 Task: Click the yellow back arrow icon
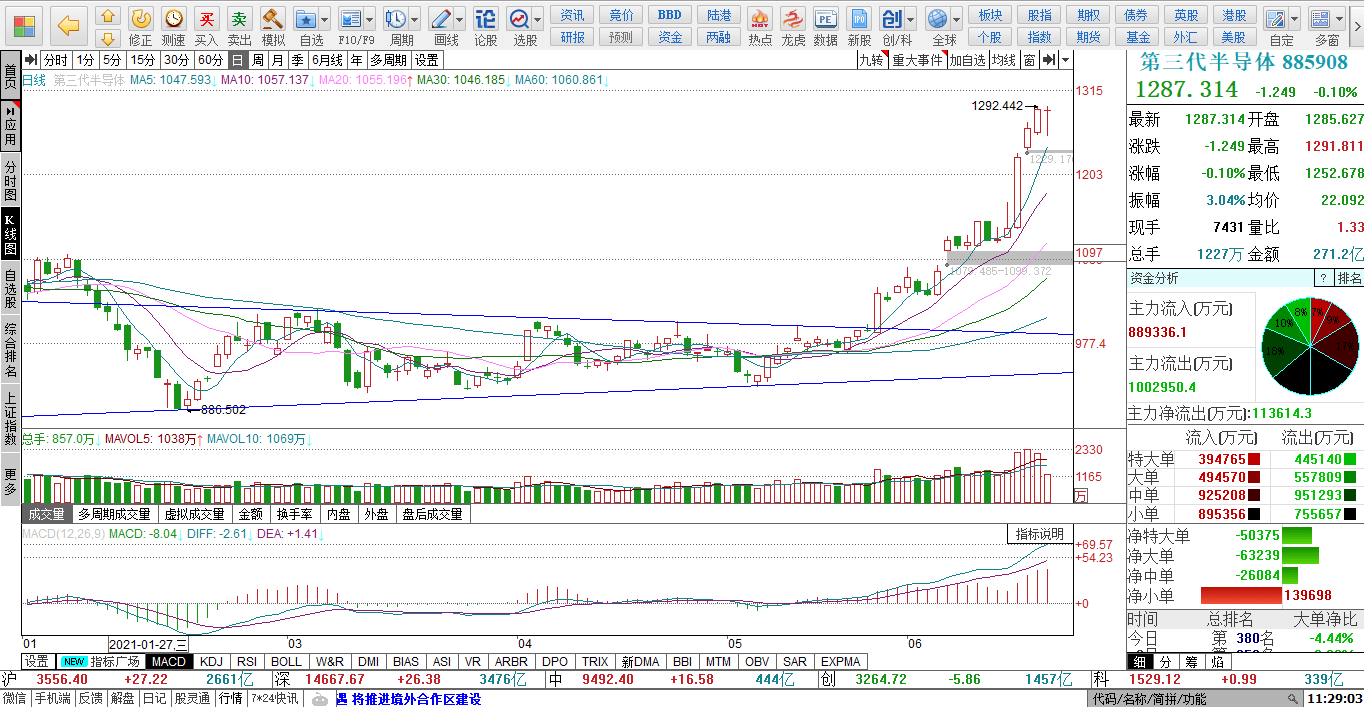click(68, 25)
